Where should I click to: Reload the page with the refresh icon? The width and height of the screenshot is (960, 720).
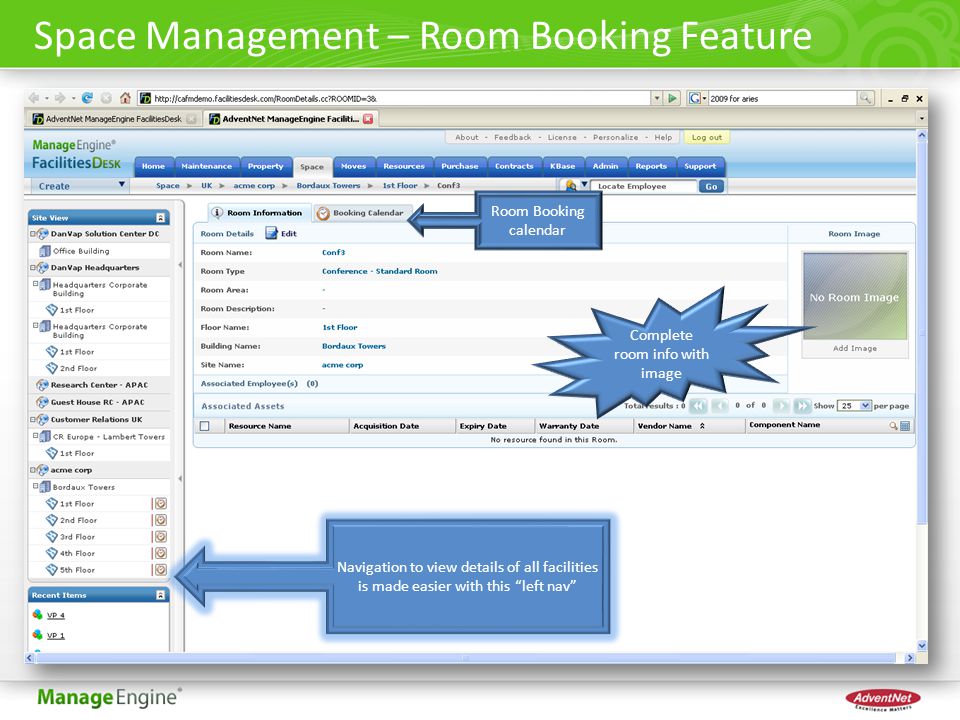[88, 98]
